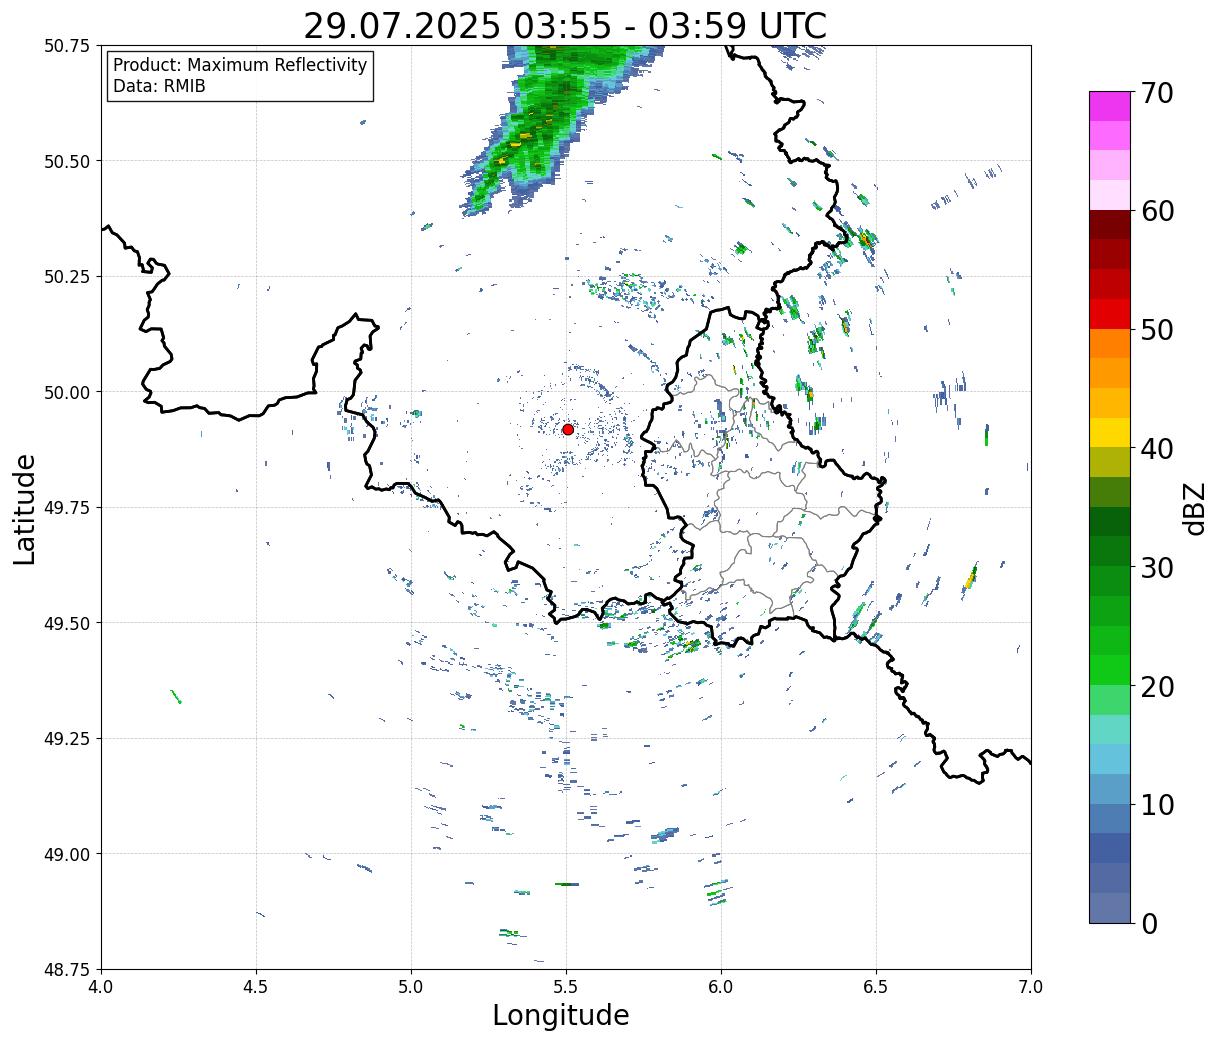Click the dark maroon colorbar swatch
1219x1040 pixels.
(1110, 225)
